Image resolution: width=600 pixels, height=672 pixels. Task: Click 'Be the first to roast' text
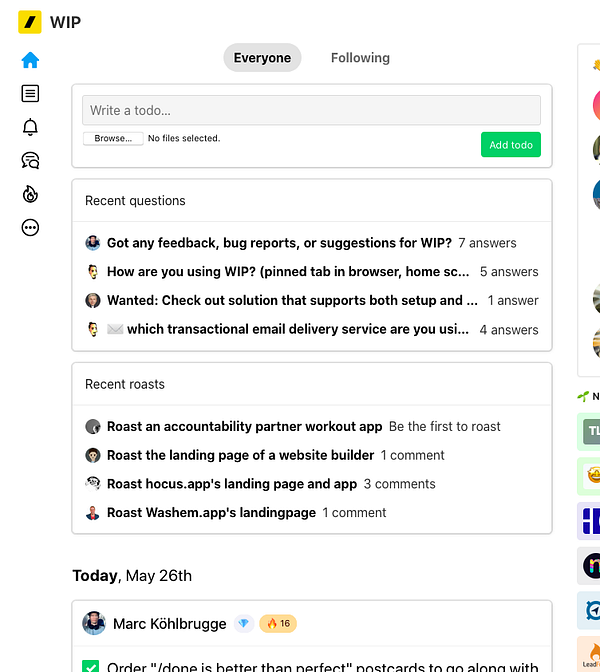[x=445, y=426]
